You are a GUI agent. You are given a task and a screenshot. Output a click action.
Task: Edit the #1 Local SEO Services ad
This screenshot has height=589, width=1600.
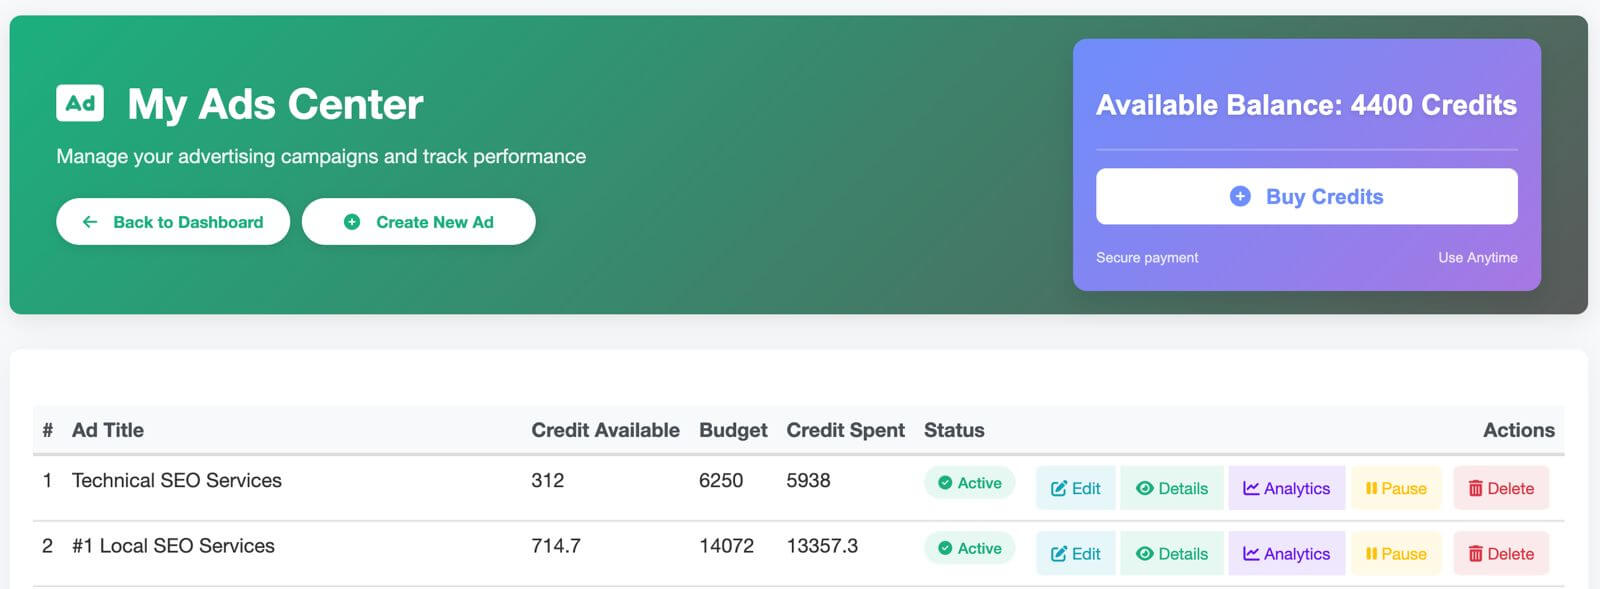(x=1075, y=554)
